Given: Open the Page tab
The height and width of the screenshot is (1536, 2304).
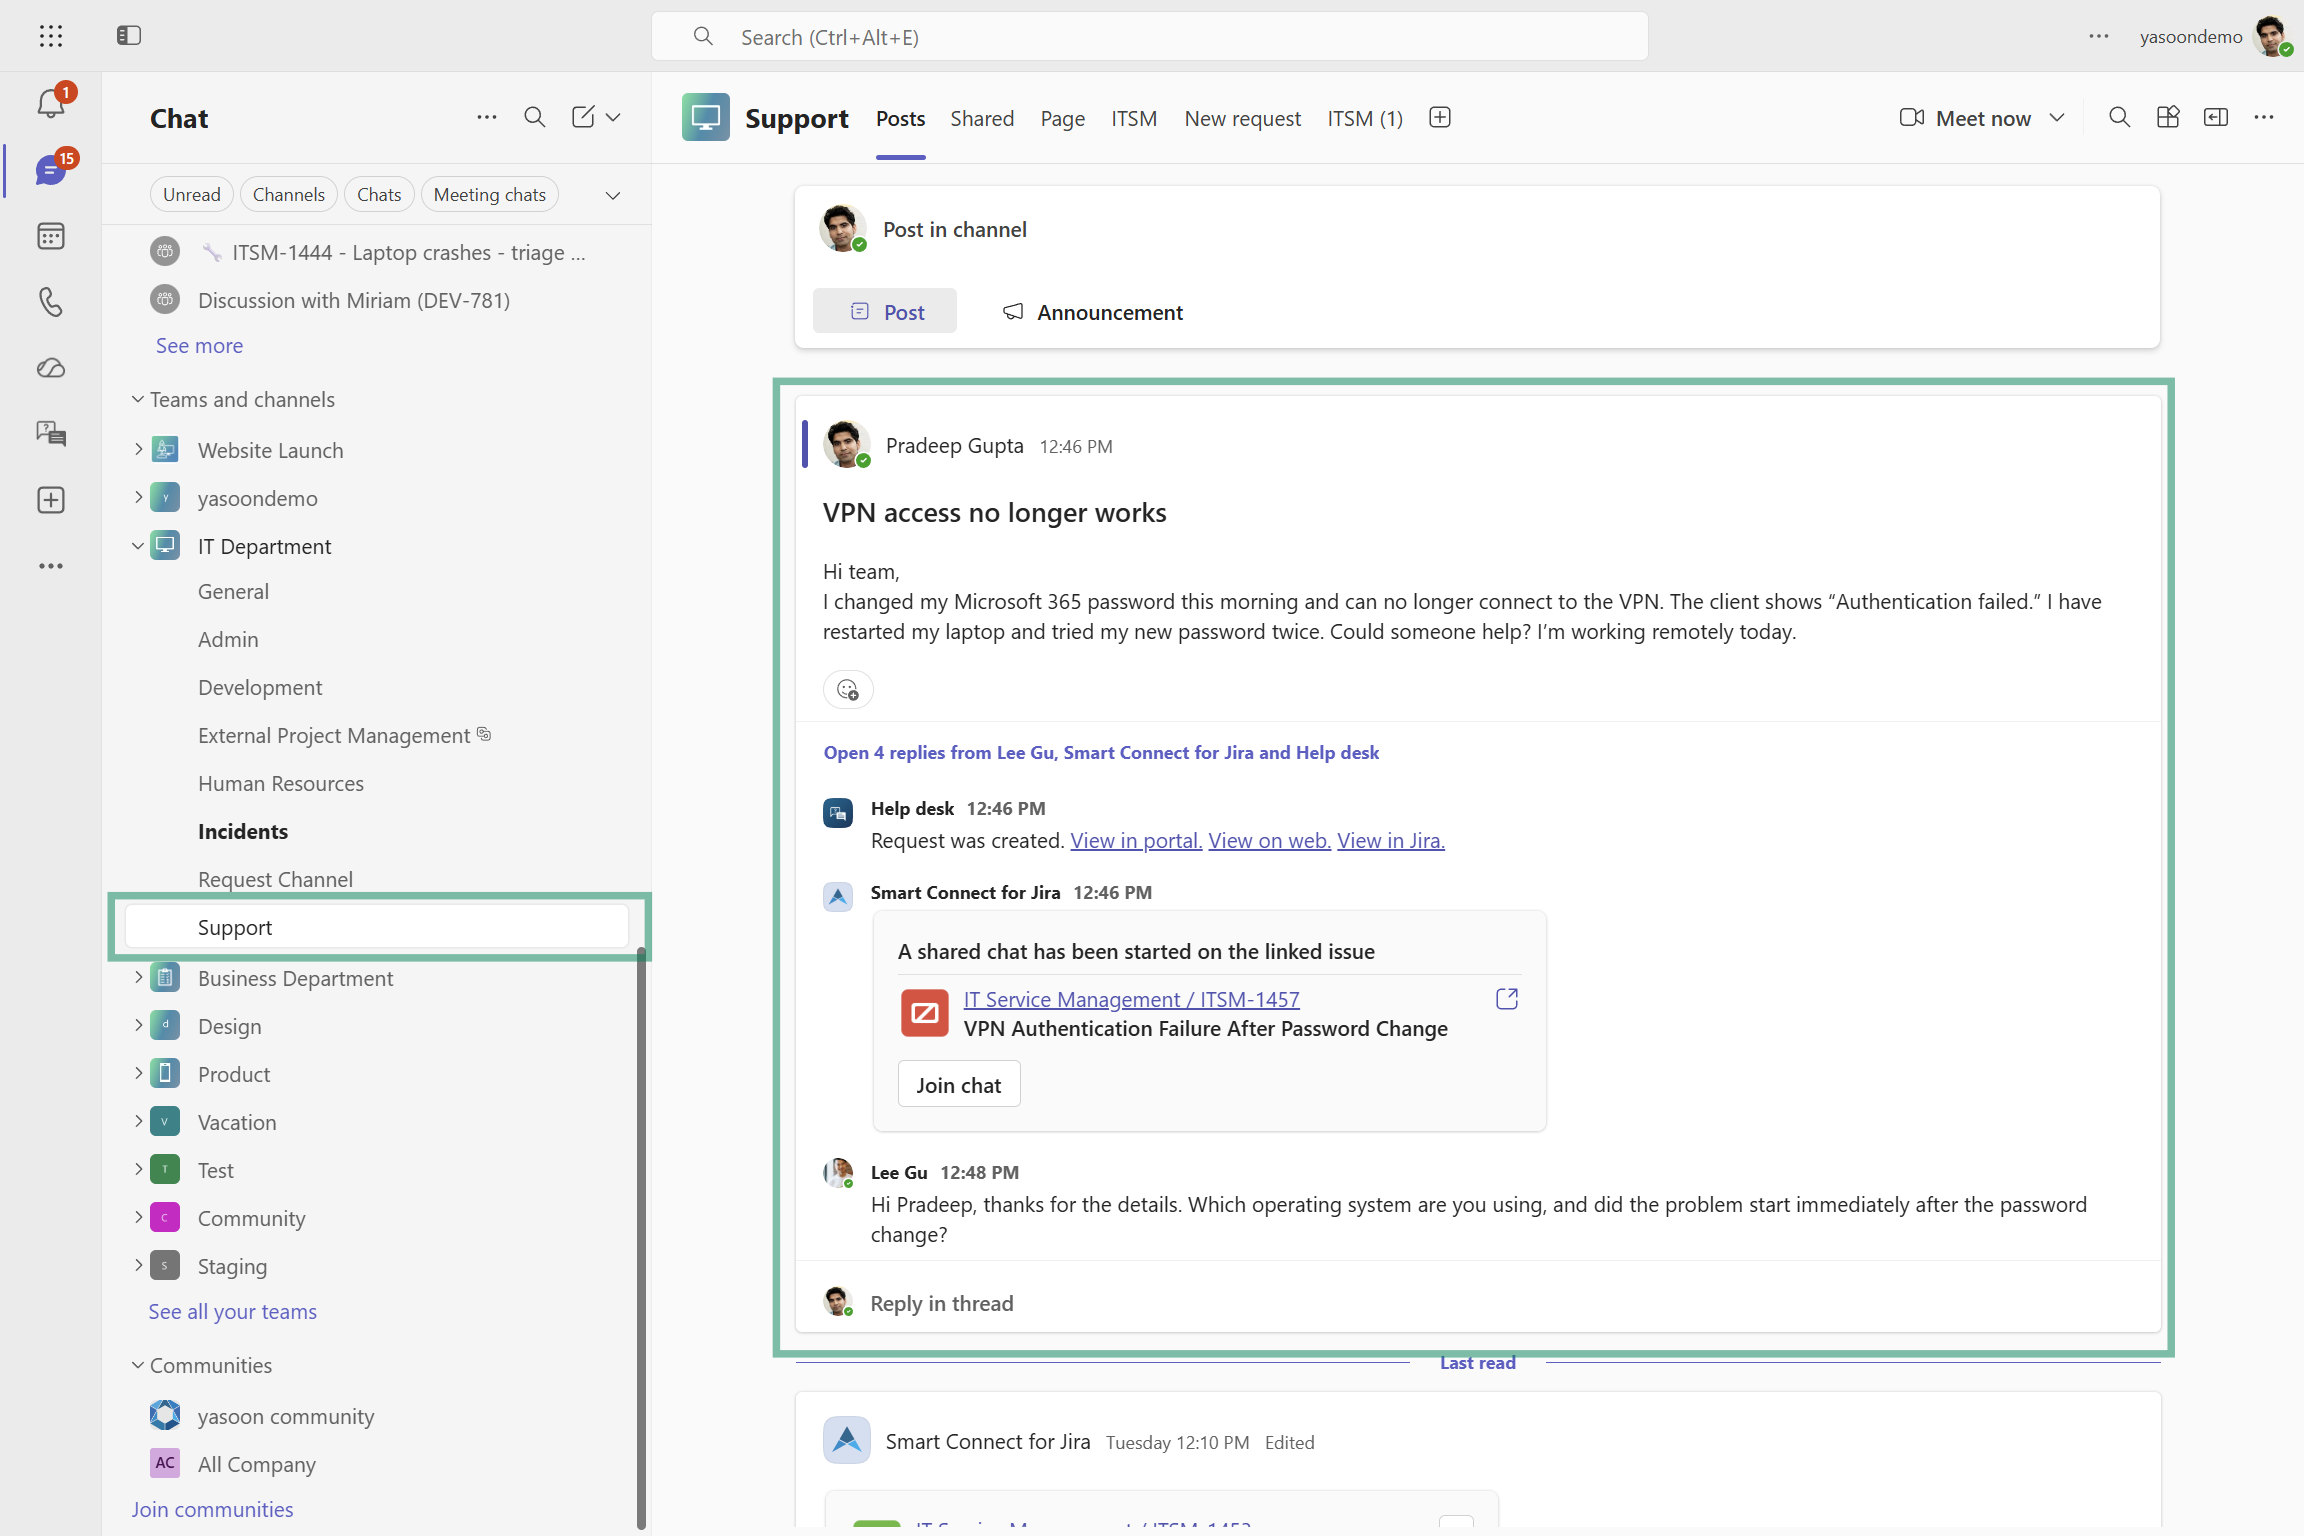Looking at the screenshot, I should coord(1063,119).
